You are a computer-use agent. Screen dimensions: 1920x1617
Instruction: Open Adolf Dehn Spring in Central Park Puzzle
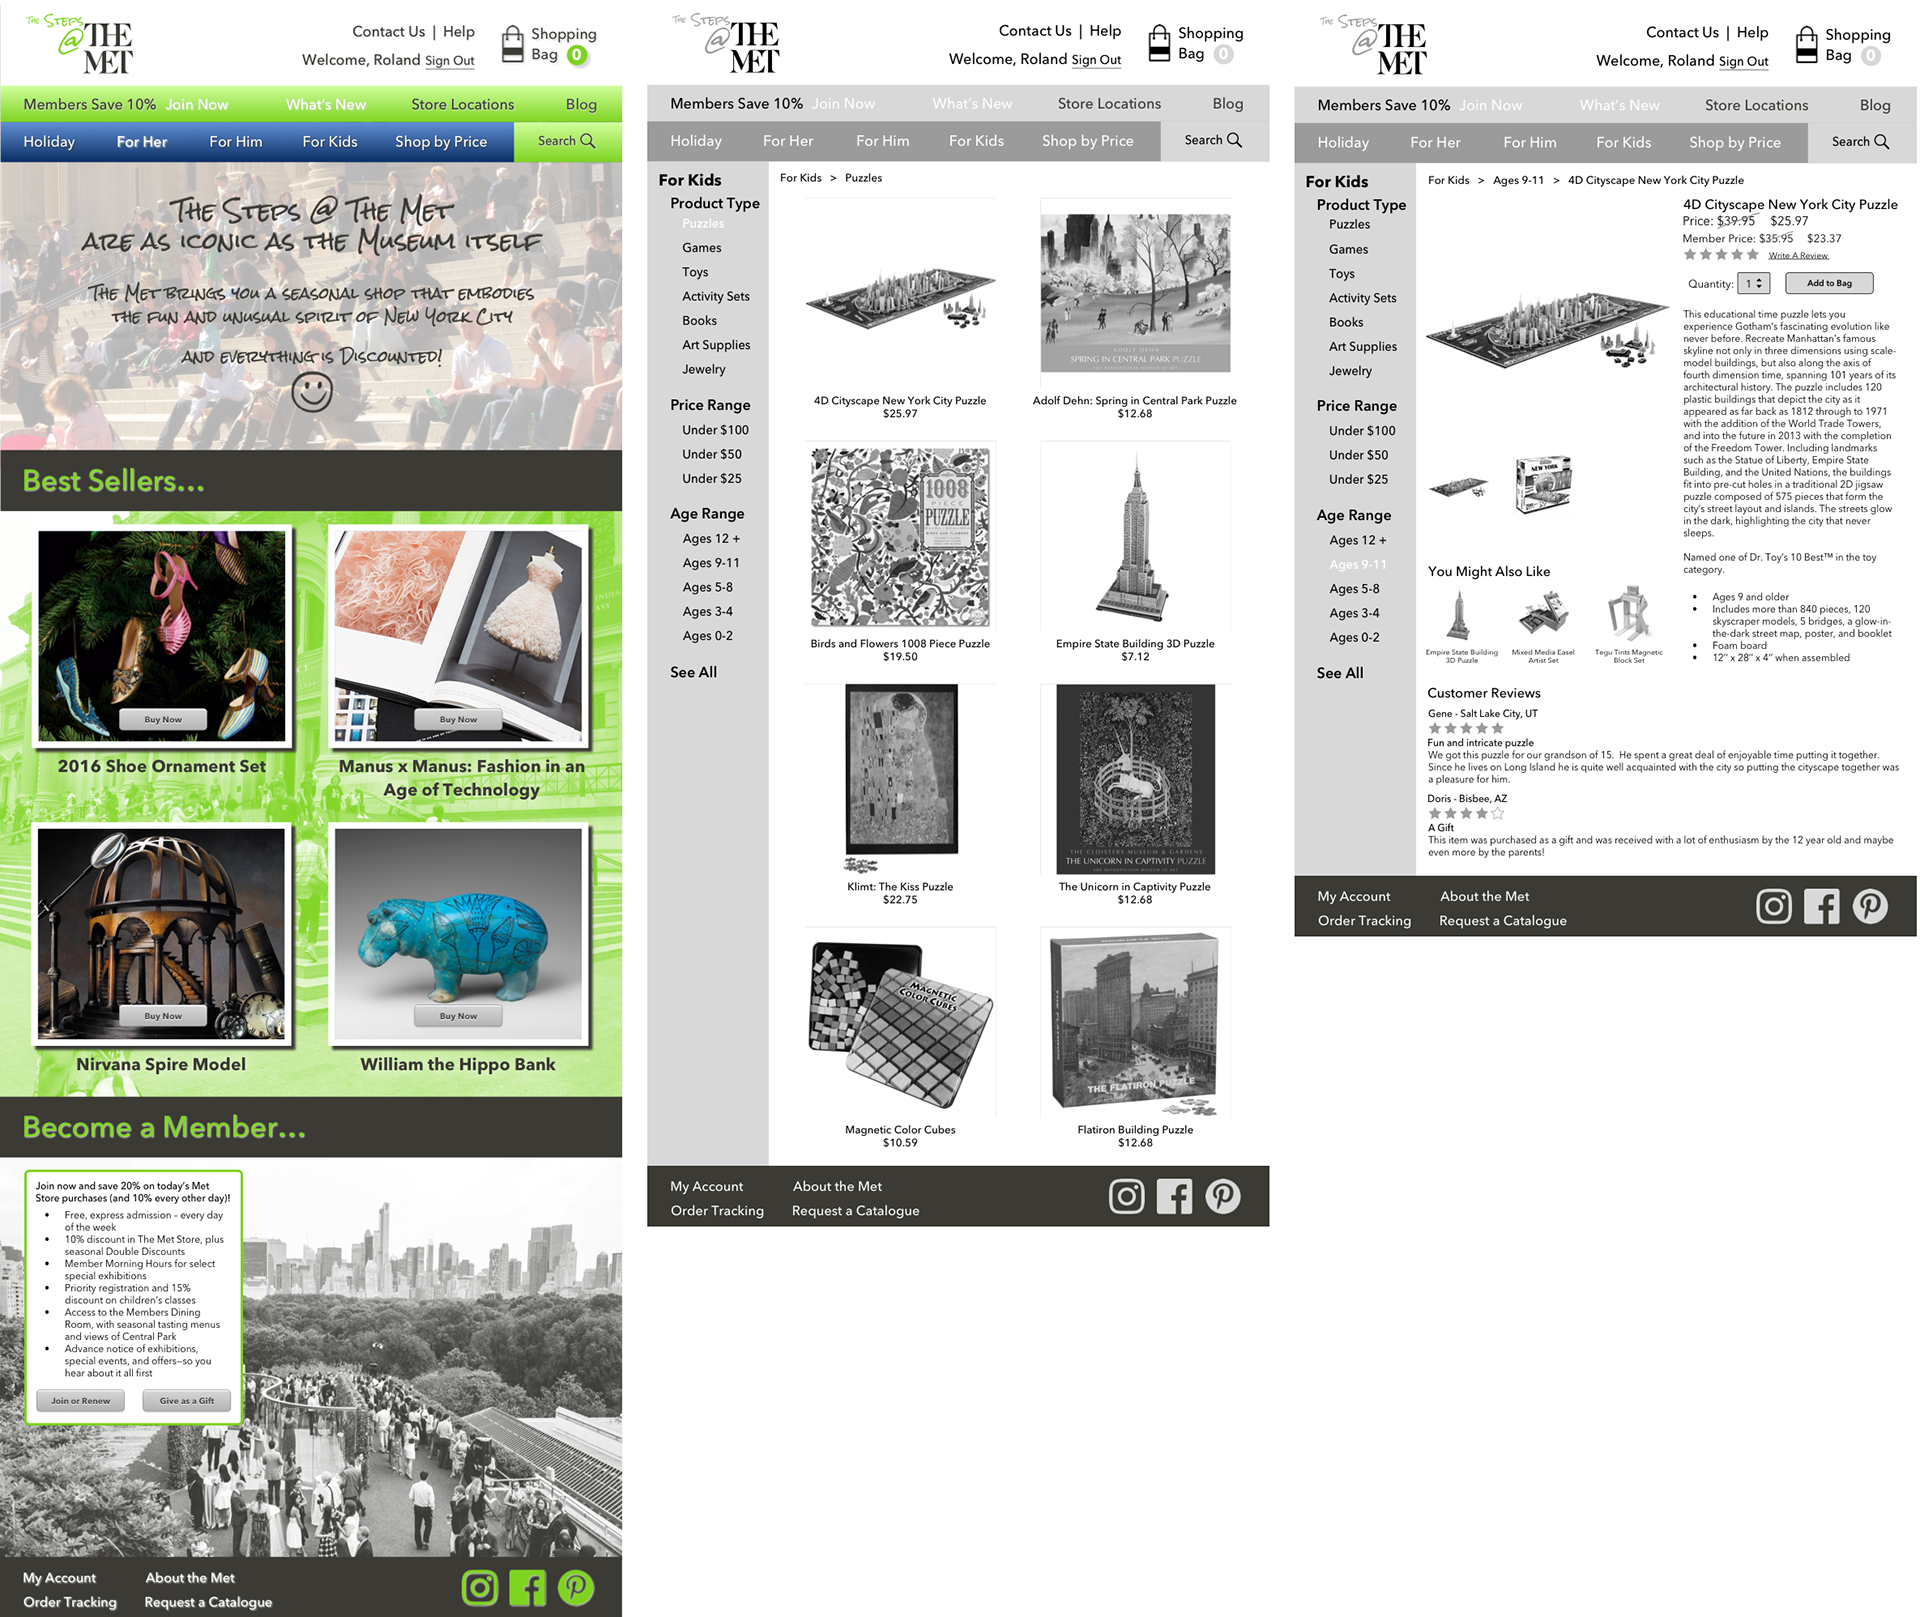(x=1135, y=292)
